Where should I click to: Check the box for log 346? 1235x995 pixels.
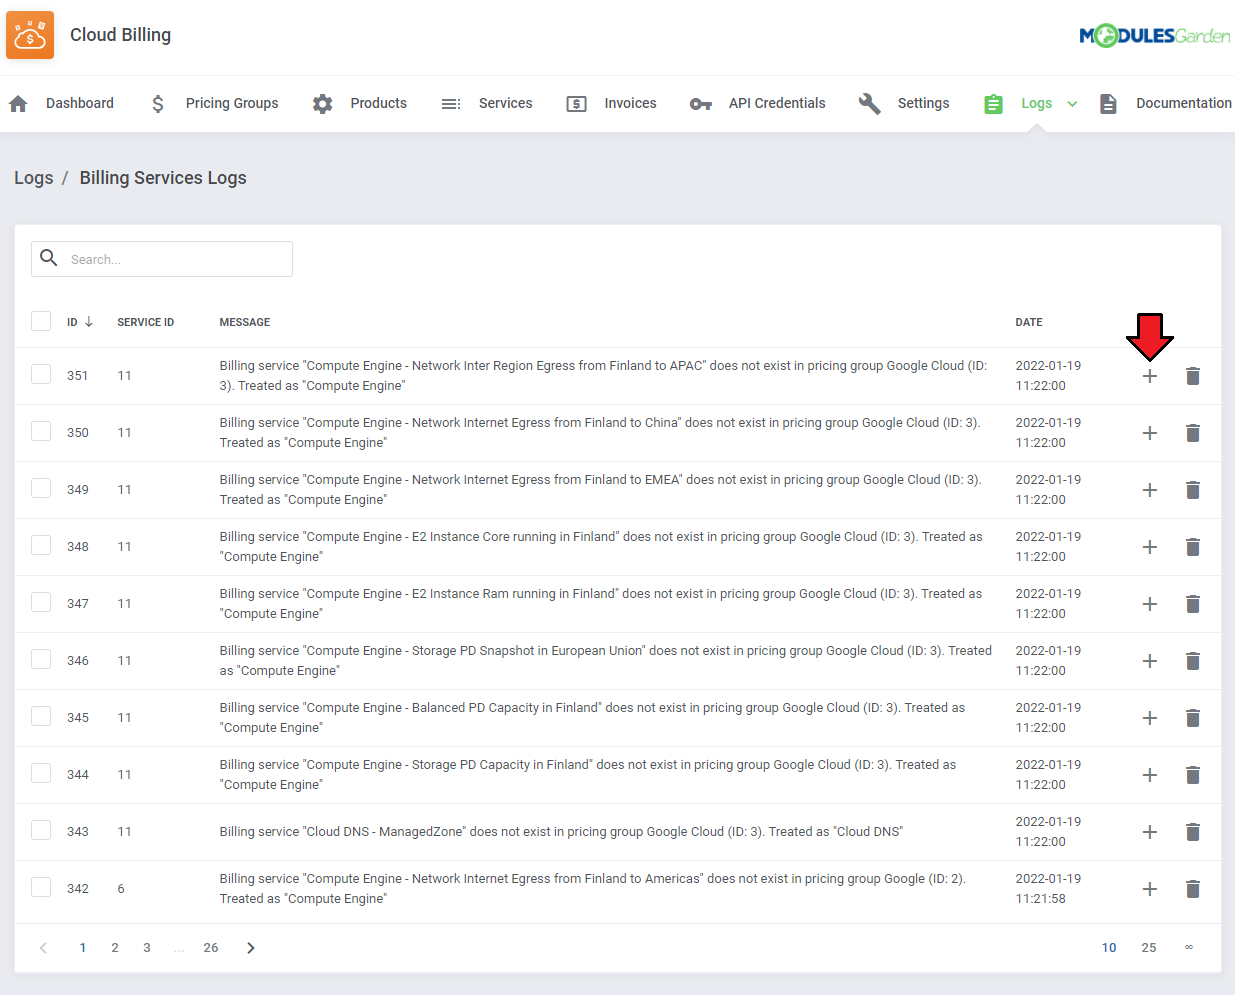coord(41,659)
